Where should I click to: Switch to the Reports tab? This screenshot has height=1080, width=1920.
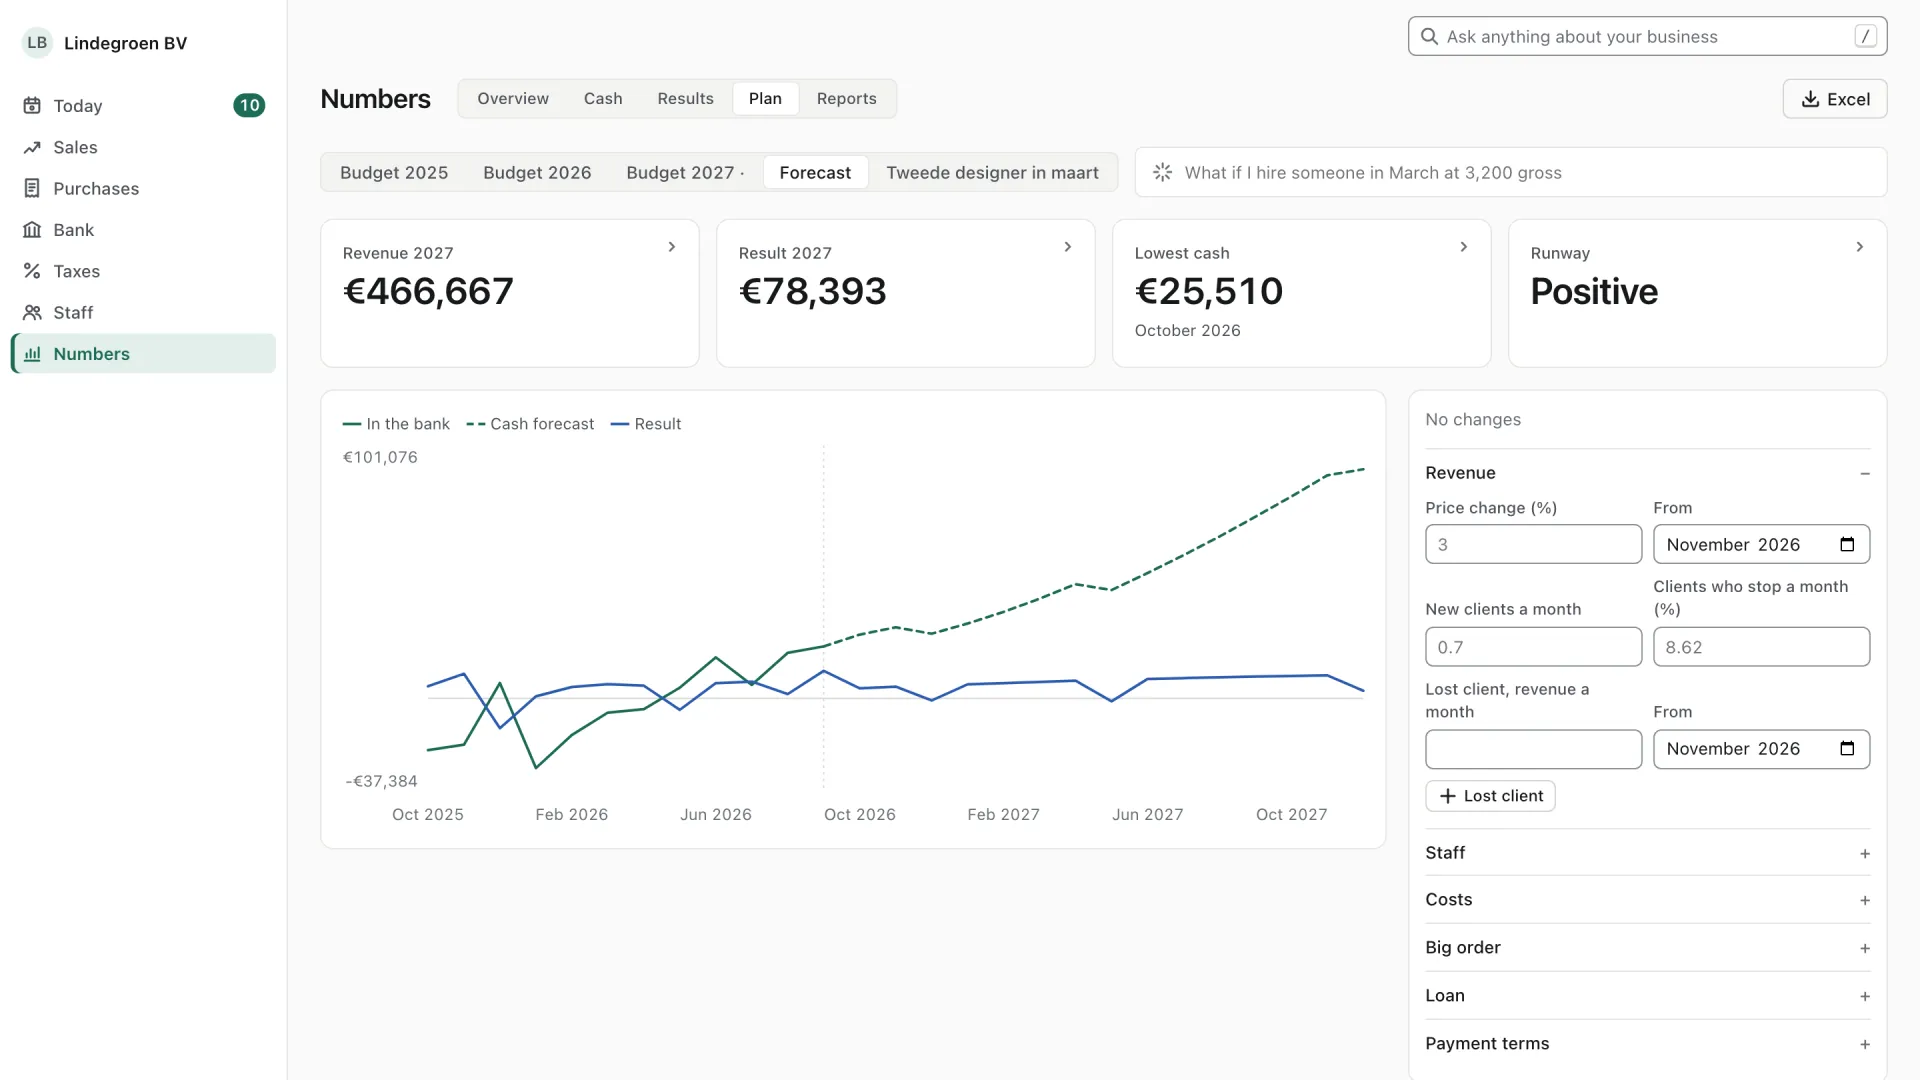(846, 99)
